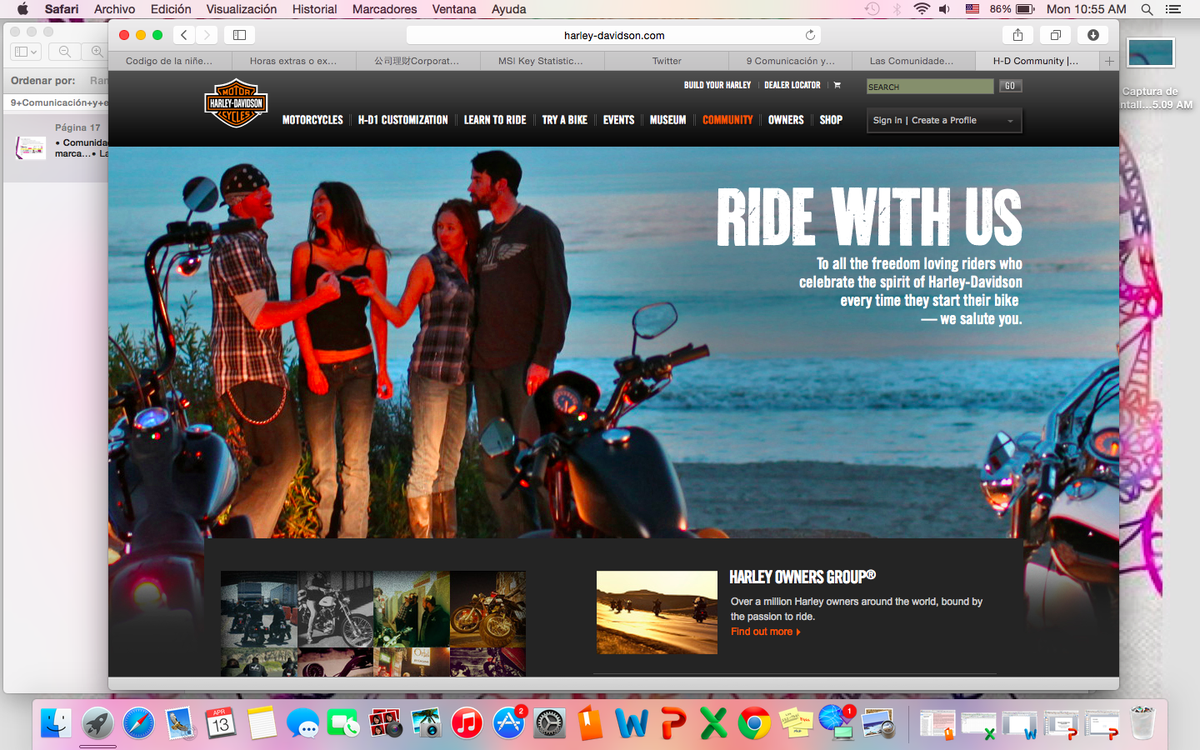
Task: Open Calendar in the Dock
Action: click(x=221, y=722)
